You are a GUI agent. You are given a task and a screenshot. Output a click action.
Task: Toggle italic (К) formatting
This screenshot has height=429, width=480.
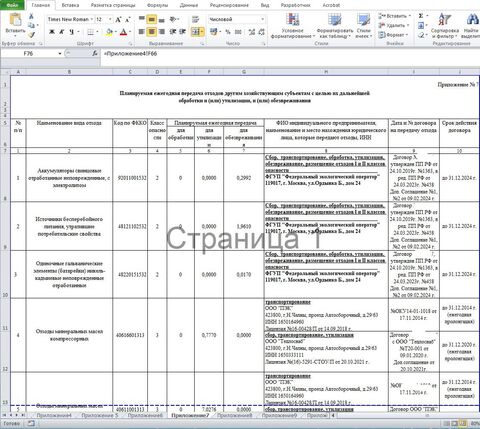click(x=62, y=32)
